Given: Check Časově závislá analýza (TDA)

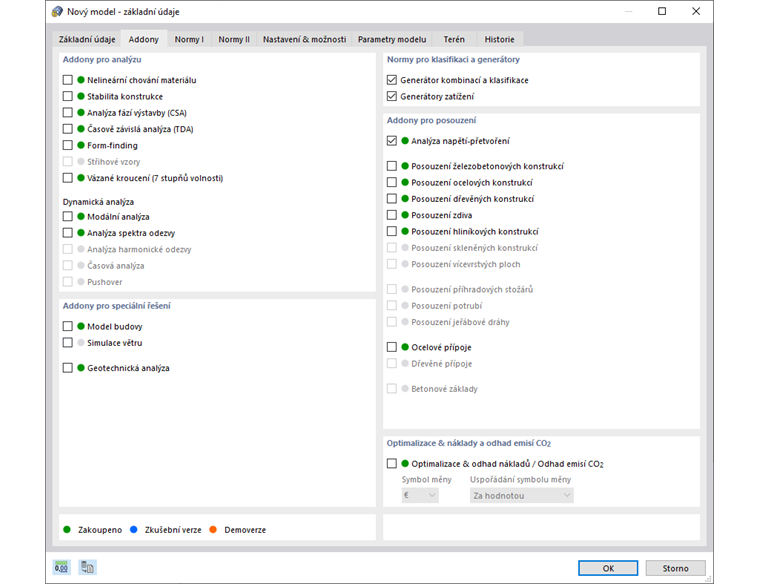Looking at the screenshot, I should pyautogui.click(x=67, y=128).
